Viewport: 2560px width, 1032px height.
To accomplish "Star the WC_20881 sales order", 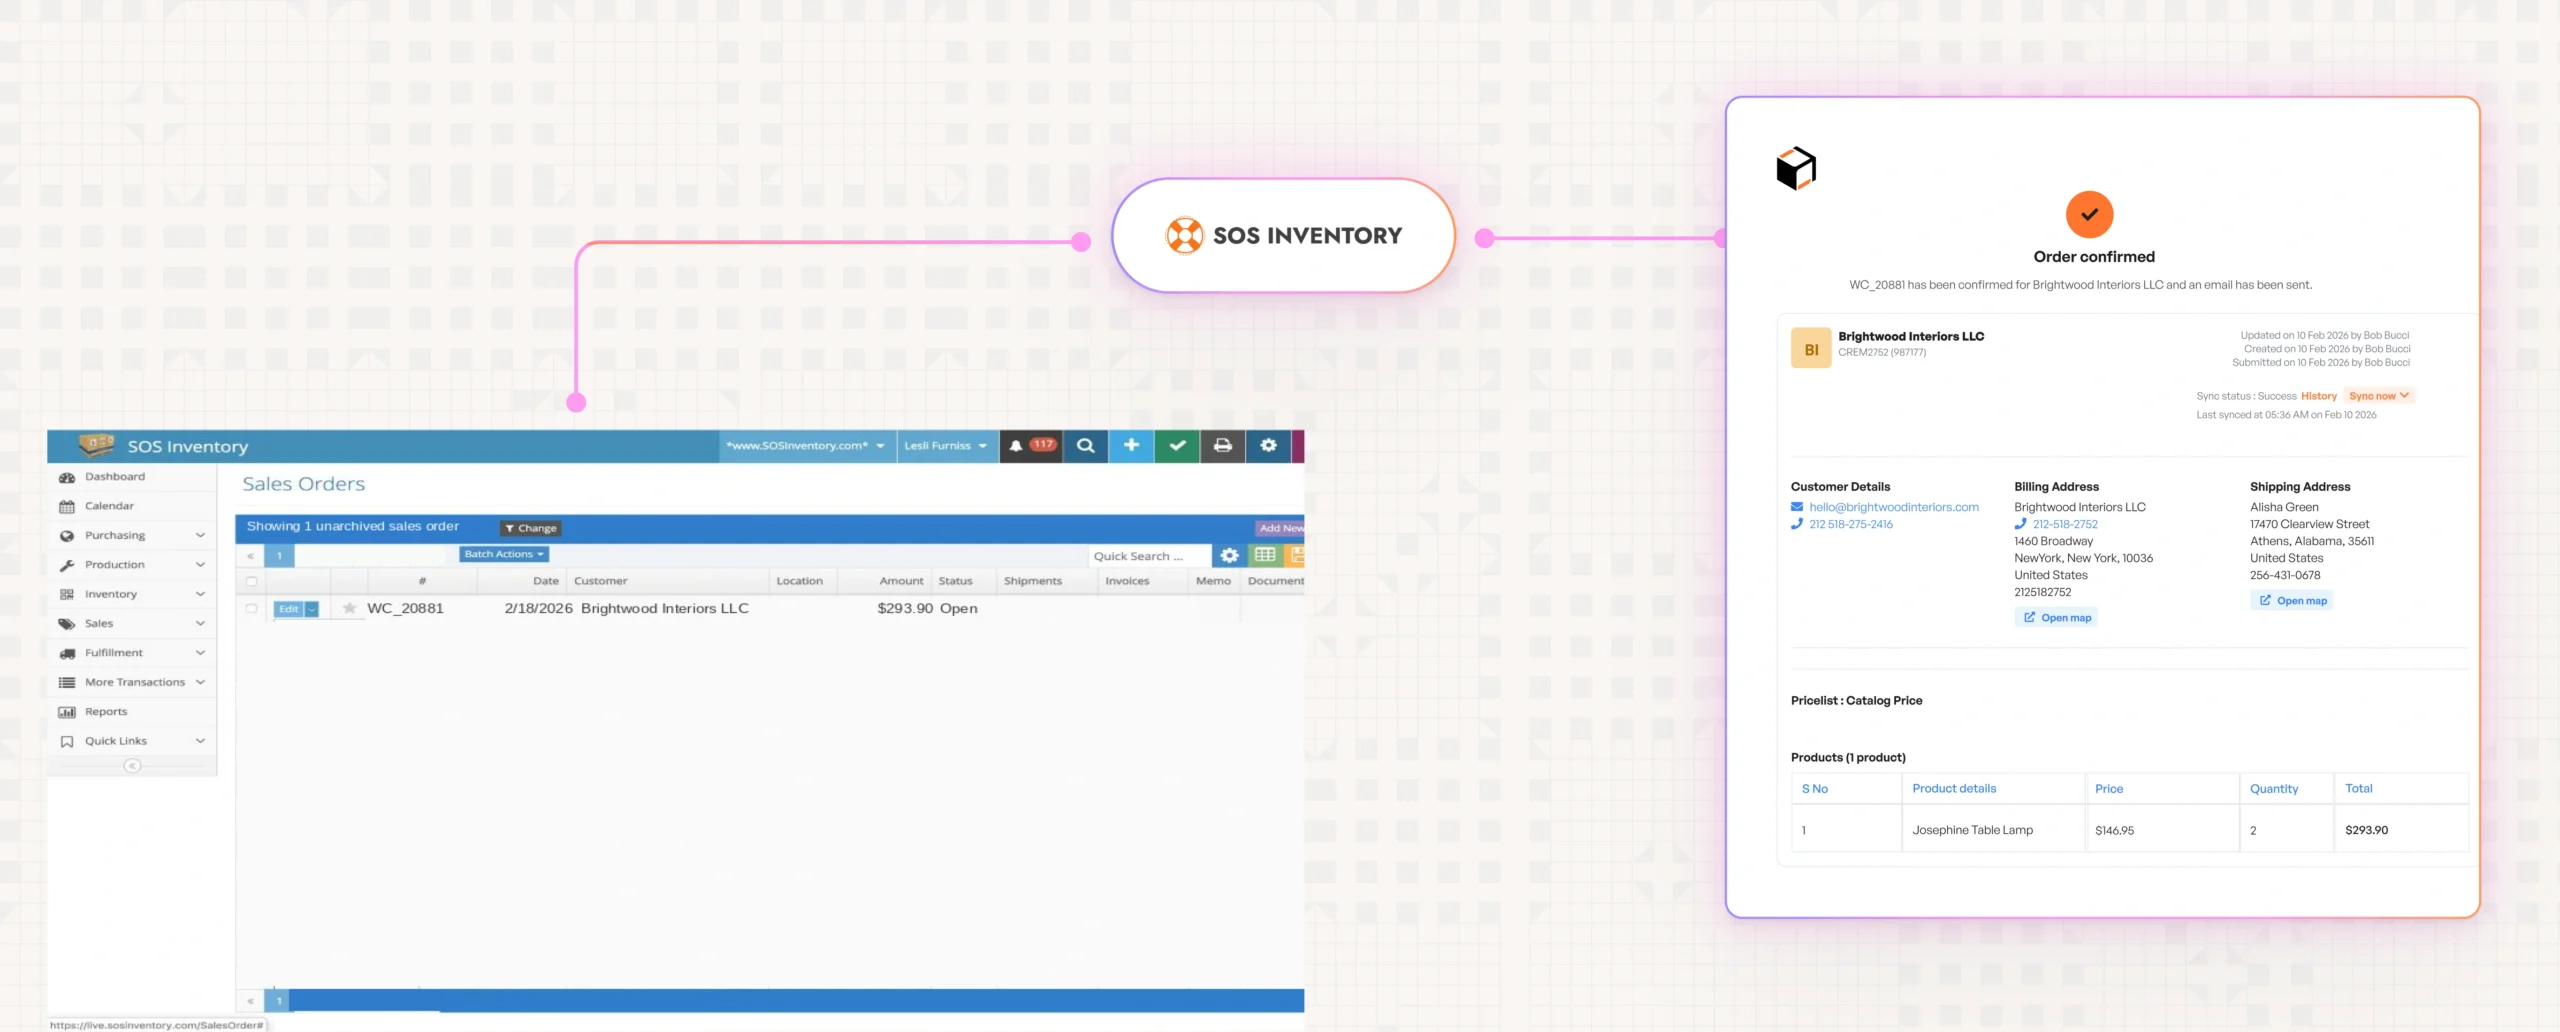I will (349, 608).
